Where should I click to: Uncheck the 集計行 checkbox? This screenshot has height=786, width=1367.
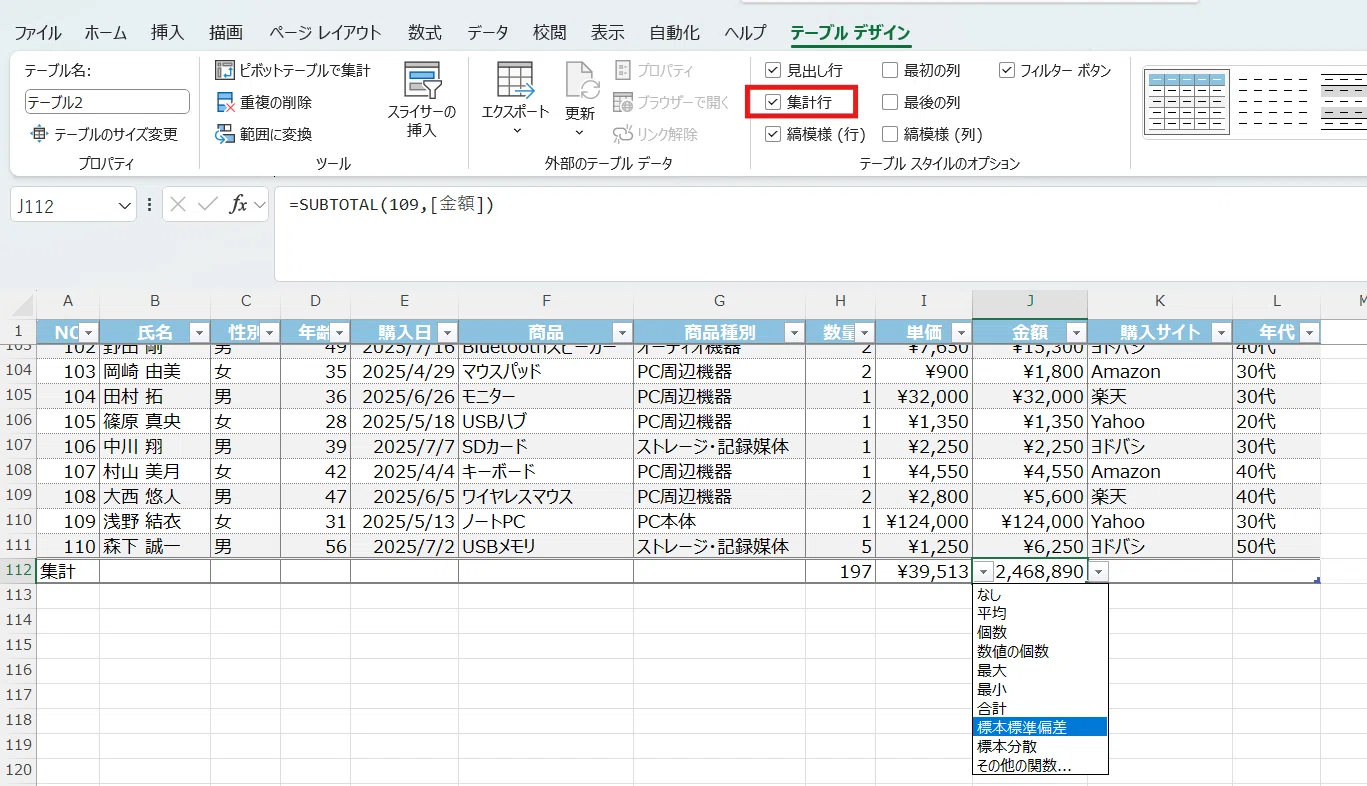click(x=772, y=102)
